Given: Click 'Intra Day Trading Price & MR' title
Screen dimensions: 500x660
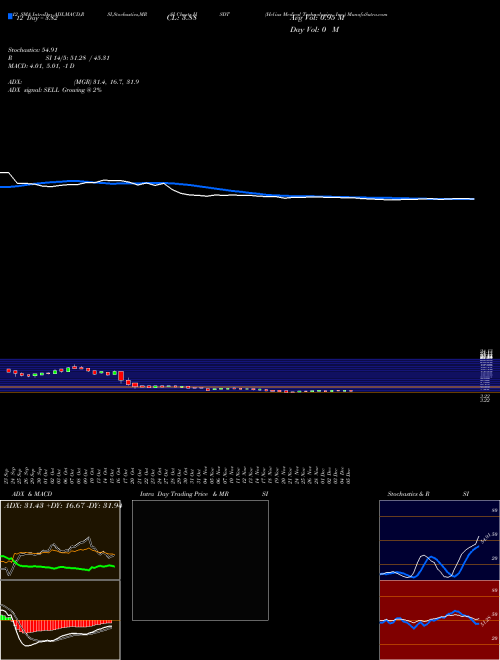Looking at the screenshot, I should click(184, 494).
